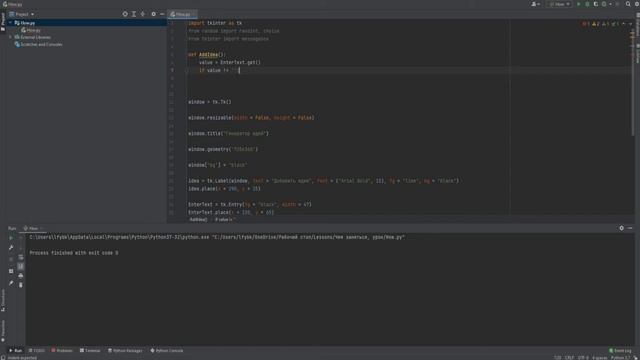Go to next highlighted error arrow
640x360 pixels.
(630, 24)
